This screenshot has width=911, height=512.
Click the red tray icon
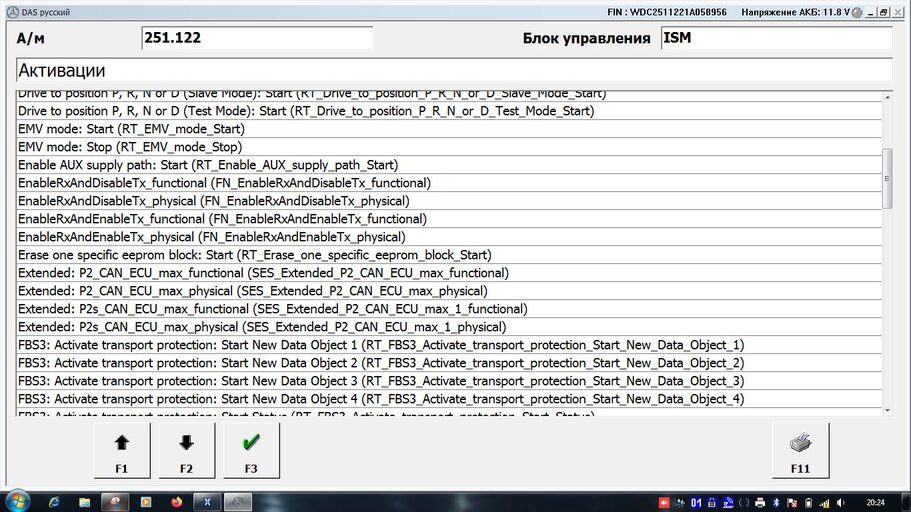663,503
